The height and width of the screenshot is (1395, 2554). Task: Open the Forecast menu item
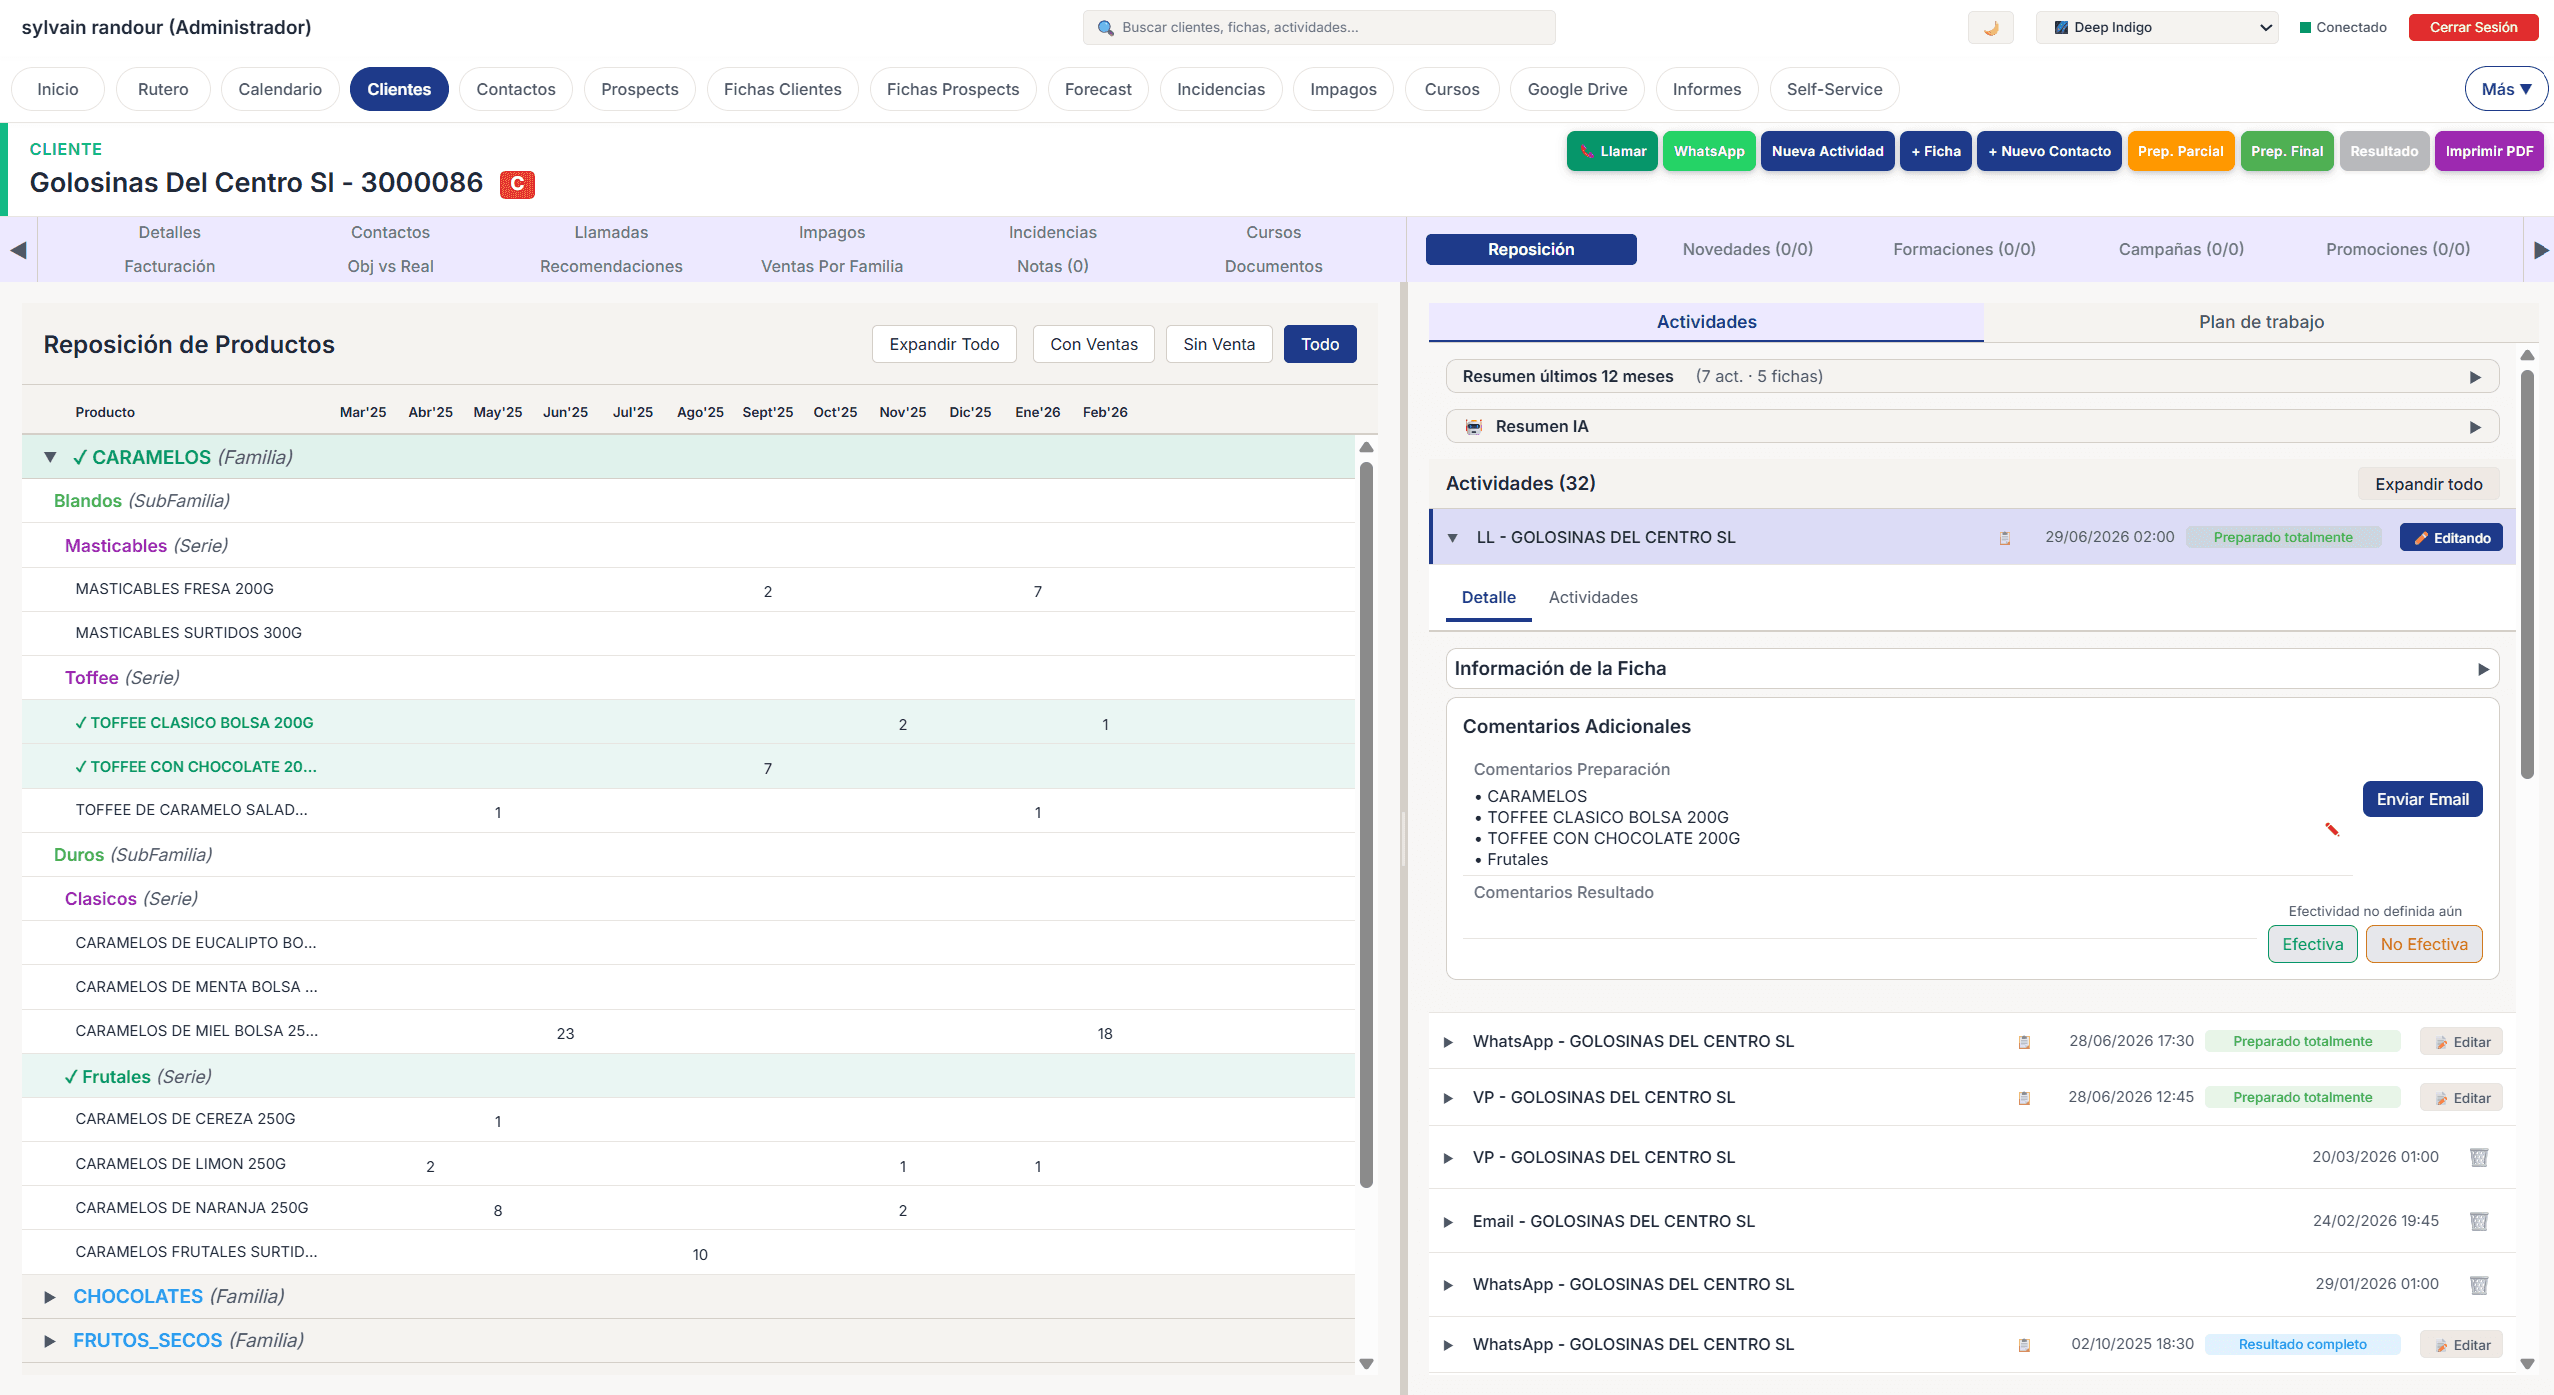pos(1097,88)
